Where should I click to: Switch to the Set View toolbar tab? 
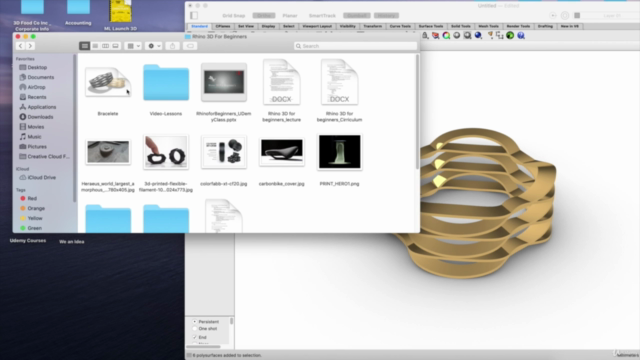tap(246, 26)
